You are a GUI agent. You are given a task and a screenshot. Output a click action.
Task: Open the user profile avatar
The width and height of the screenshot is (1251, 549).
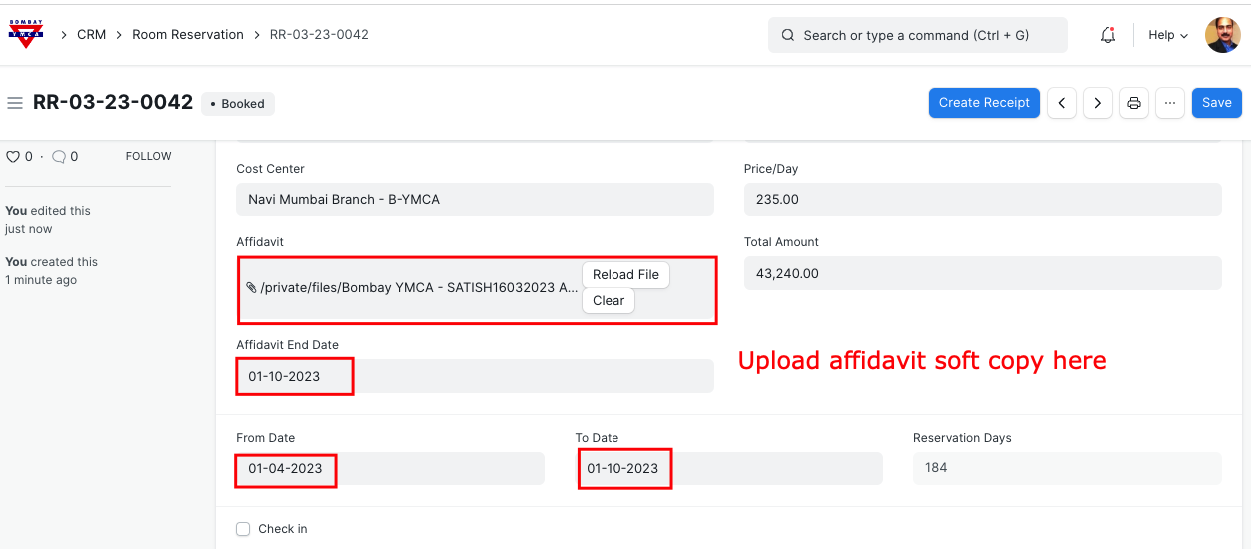1222,35
